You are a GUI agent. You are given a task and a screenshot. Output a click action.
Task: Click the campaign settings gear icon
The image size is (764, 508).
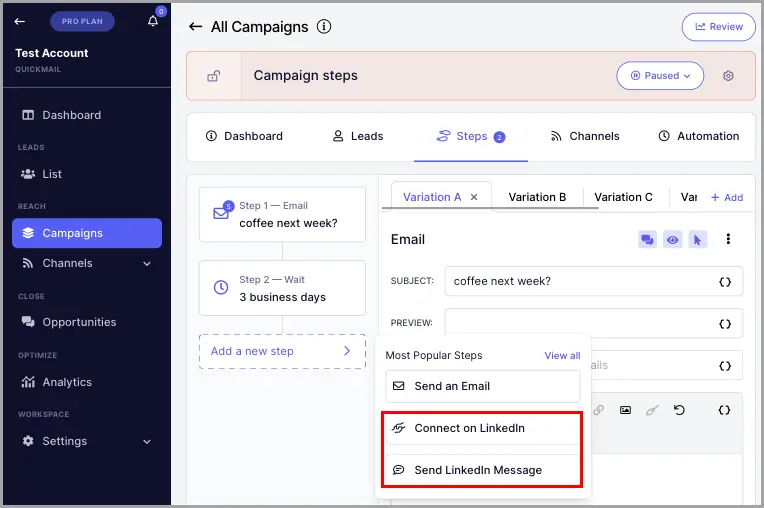point(728,76)
